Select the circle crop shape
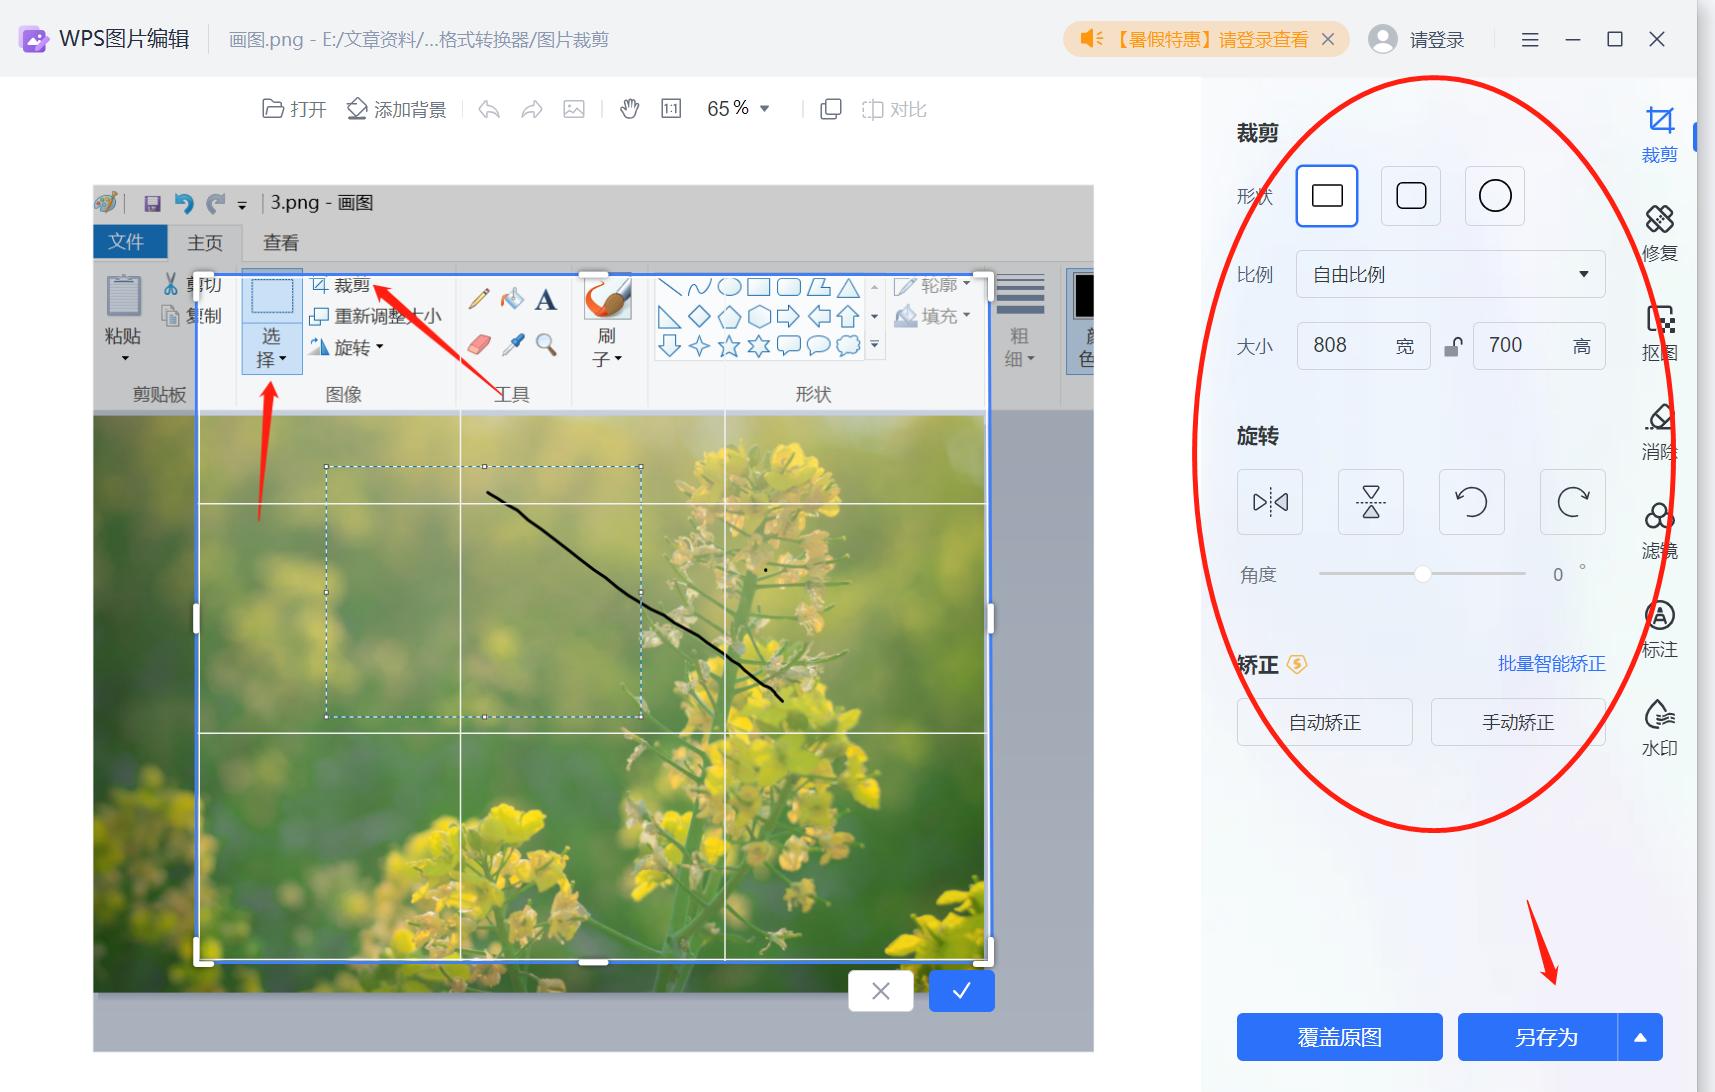Viewport: 1715px width, 1092px height. pos(1494,196)
